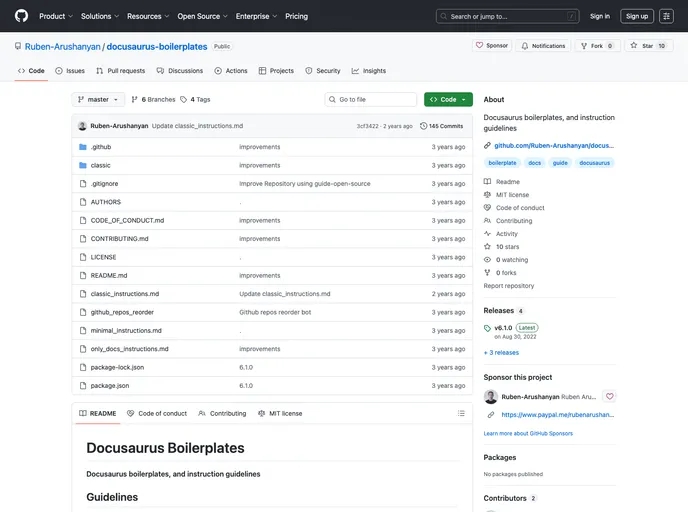Open the .gitignore file
The width and height of the screenshot is (688, 512).
coord(104,184)
